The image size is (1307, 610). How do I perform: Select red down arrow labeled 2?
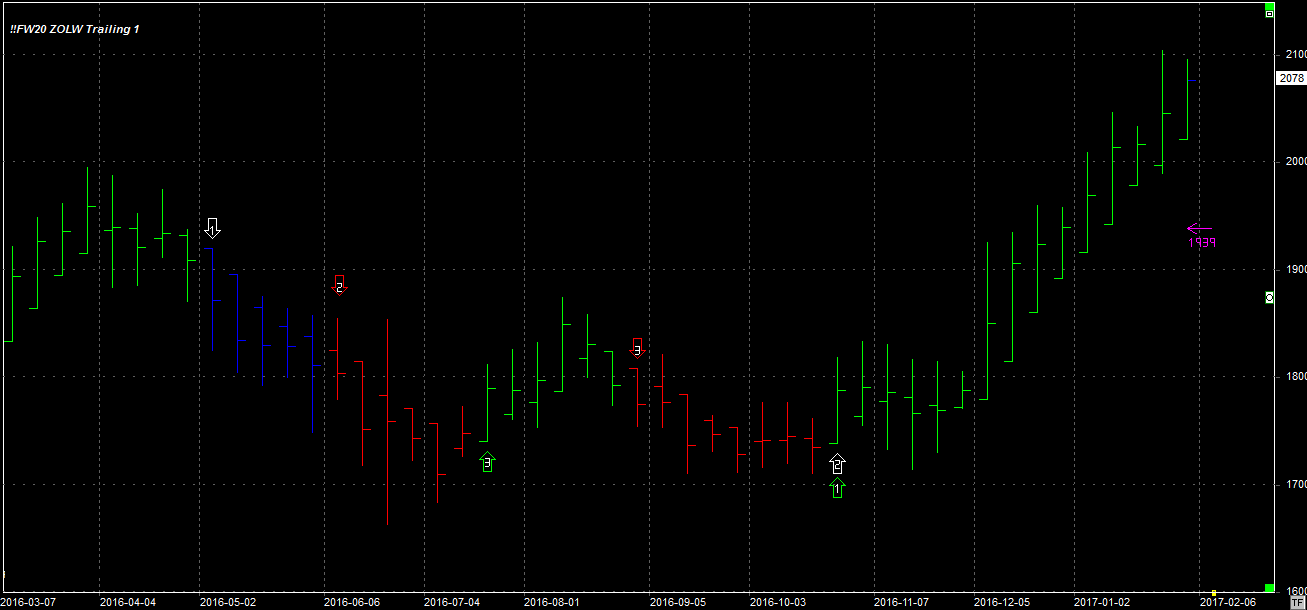click(339, 287)
